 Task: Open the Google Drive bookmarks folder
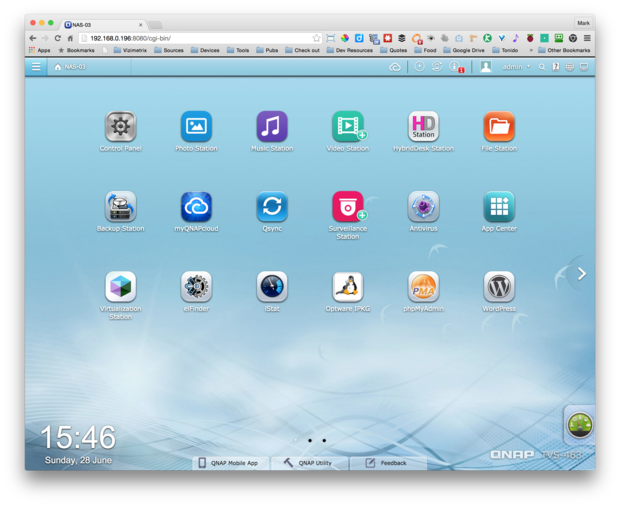coord(464,50)
